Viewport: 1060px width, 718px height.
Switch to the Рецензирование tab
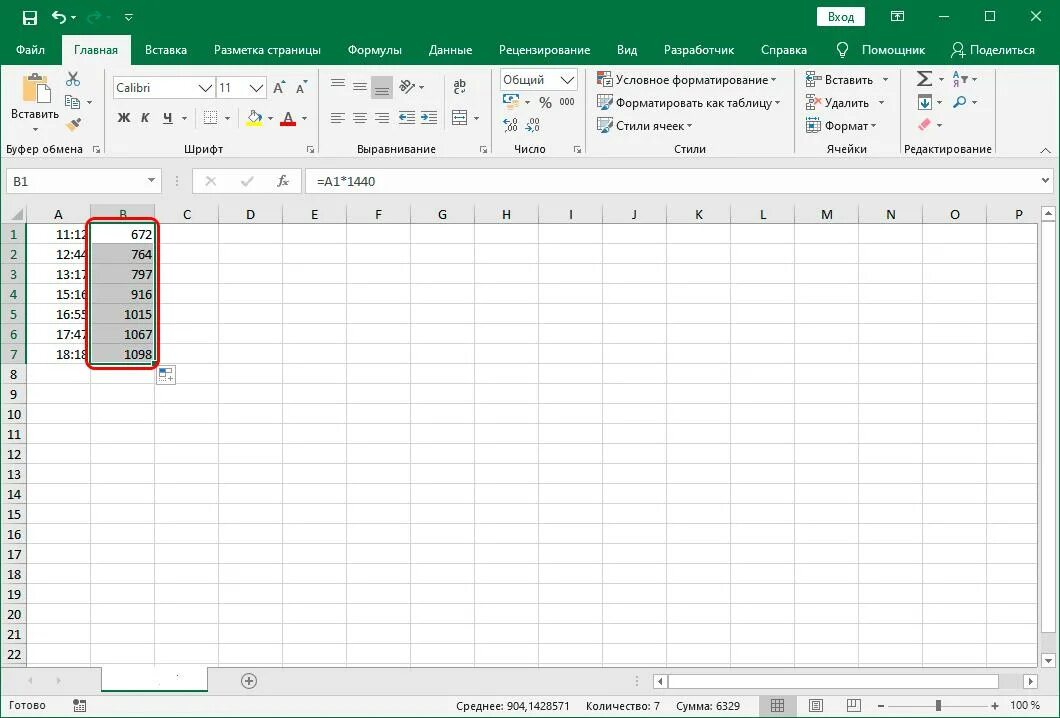(544, 50)
